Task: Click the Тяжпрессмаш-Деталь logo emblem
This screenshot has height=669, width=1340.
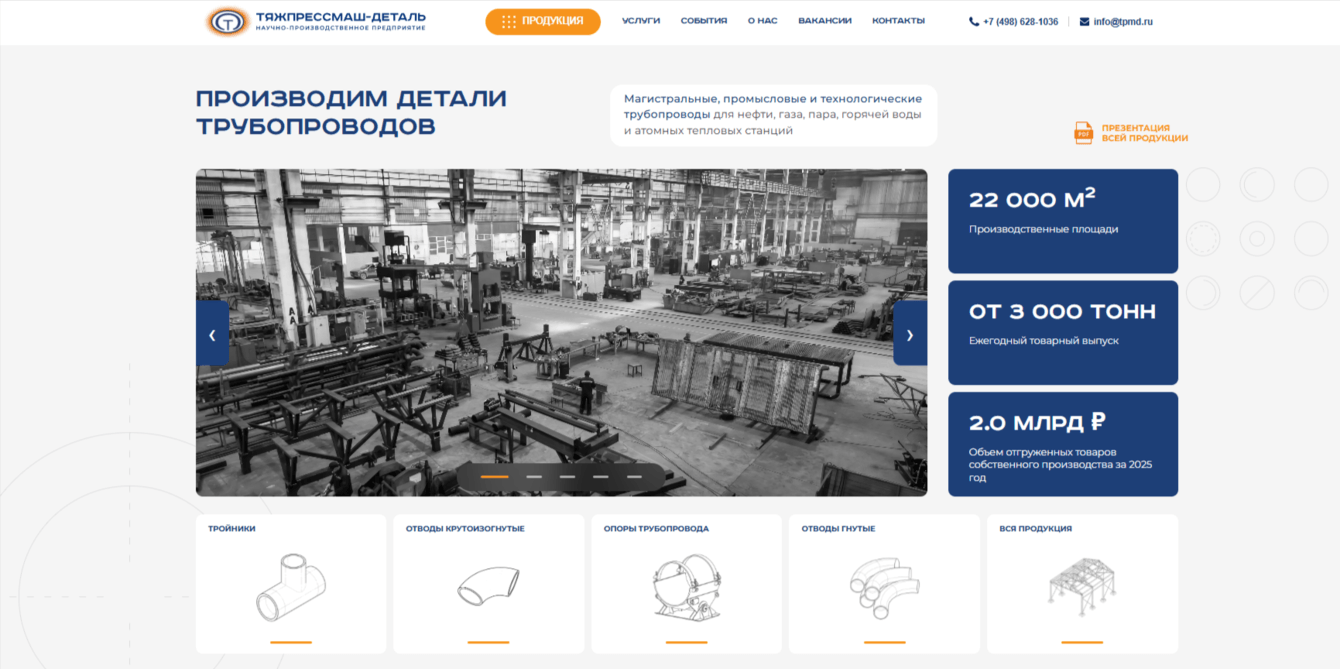Action: click(x=227, y=21)
